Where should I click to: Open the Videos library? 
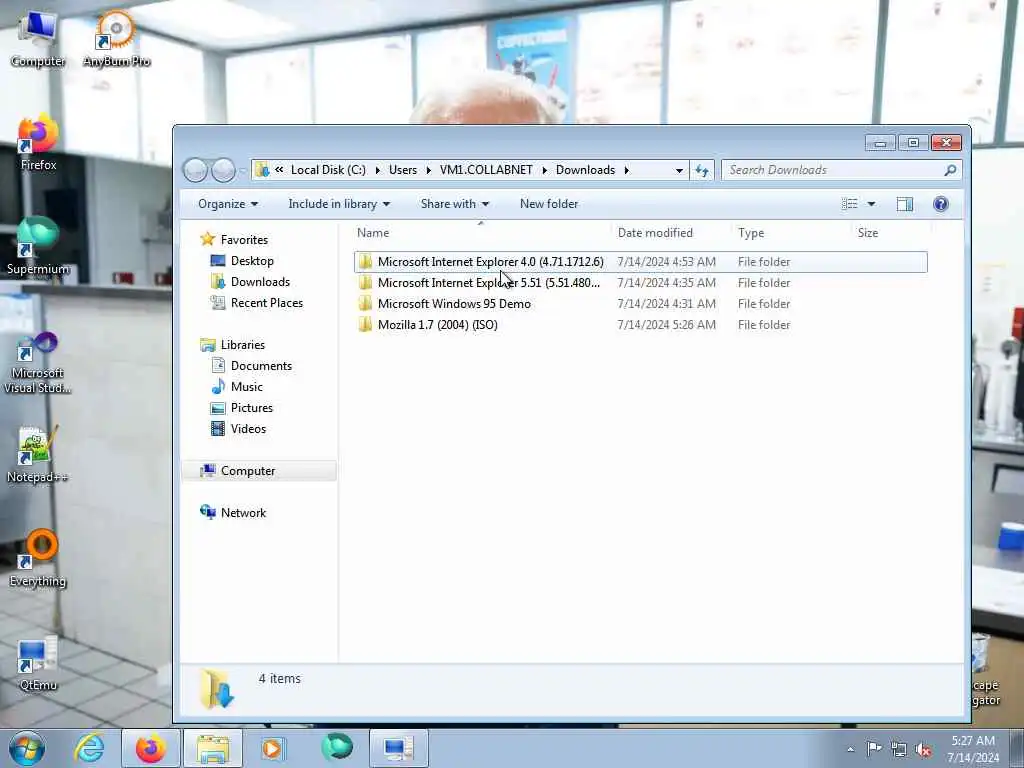248,428
